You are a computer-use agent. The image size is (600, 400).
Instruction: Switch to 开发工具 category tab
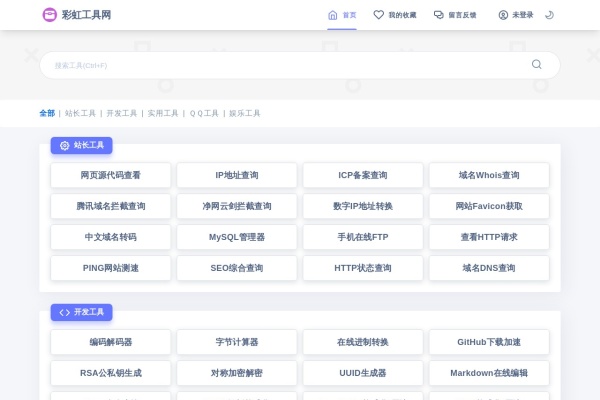pos(121,113)
